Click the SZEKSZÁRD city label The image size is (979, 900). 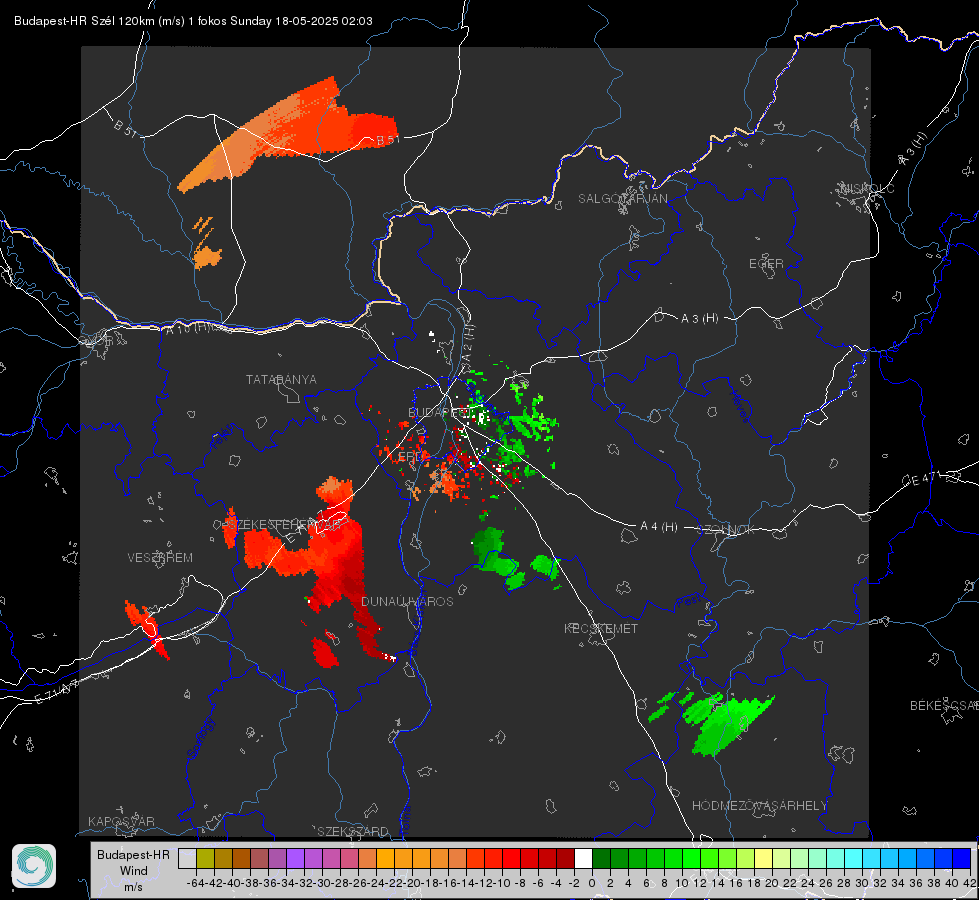click(353, 831)
